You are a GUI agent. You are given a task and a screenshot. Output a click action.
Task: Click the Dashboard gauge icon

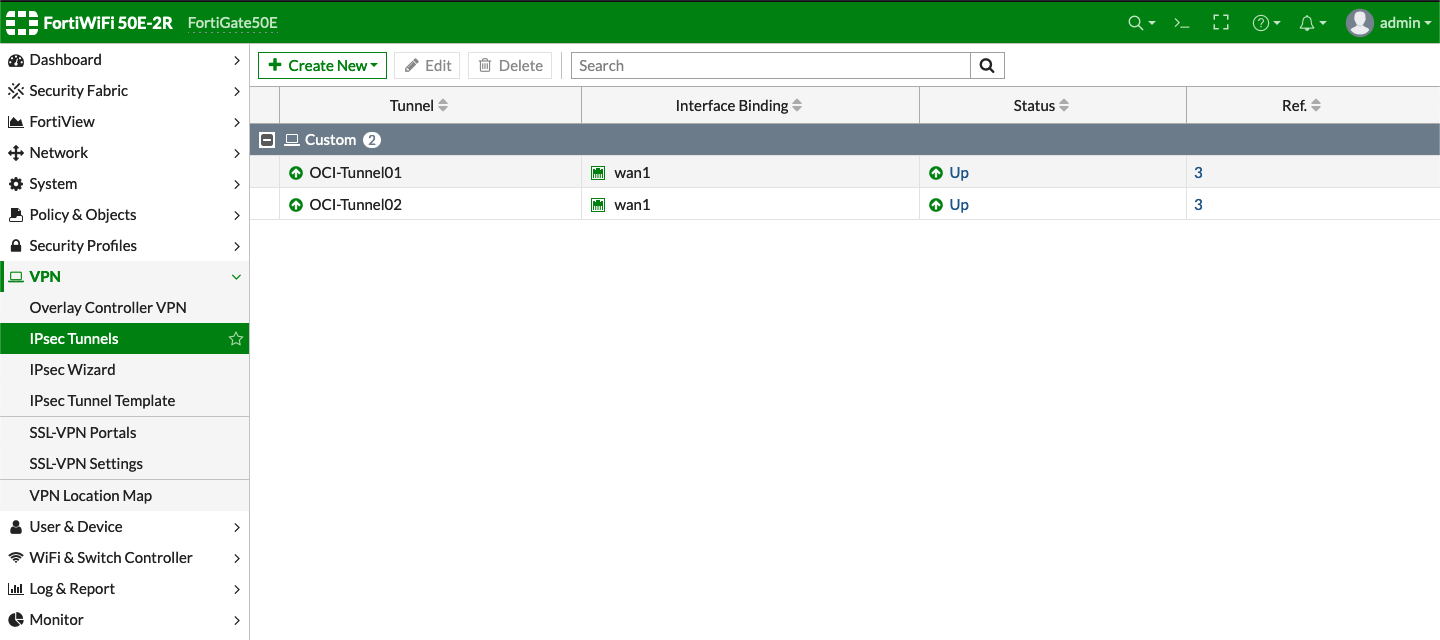[x=15, y=60]
